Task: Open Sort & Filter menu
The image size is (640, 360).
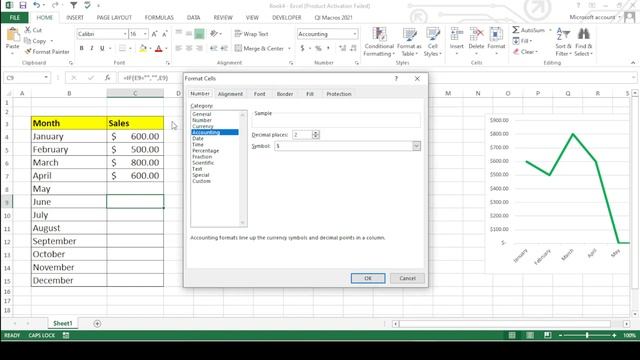Action: (x=563, y=42)
